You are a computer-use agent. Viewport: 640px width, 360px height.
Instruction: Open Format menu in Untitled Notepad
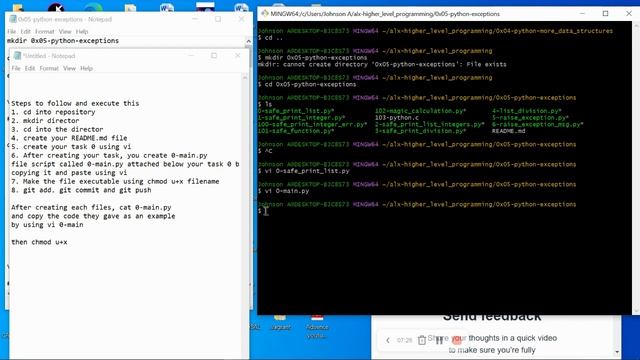[x=49, y=68]
